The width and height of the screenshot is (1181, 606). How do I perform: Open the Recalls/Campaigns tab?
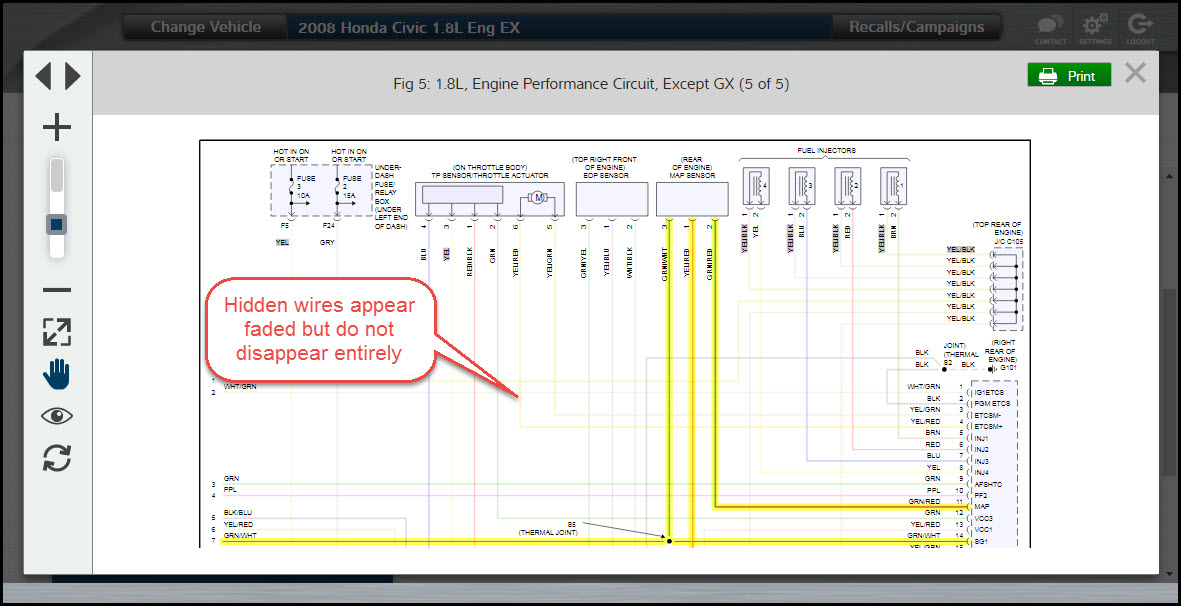click(916, 27)
